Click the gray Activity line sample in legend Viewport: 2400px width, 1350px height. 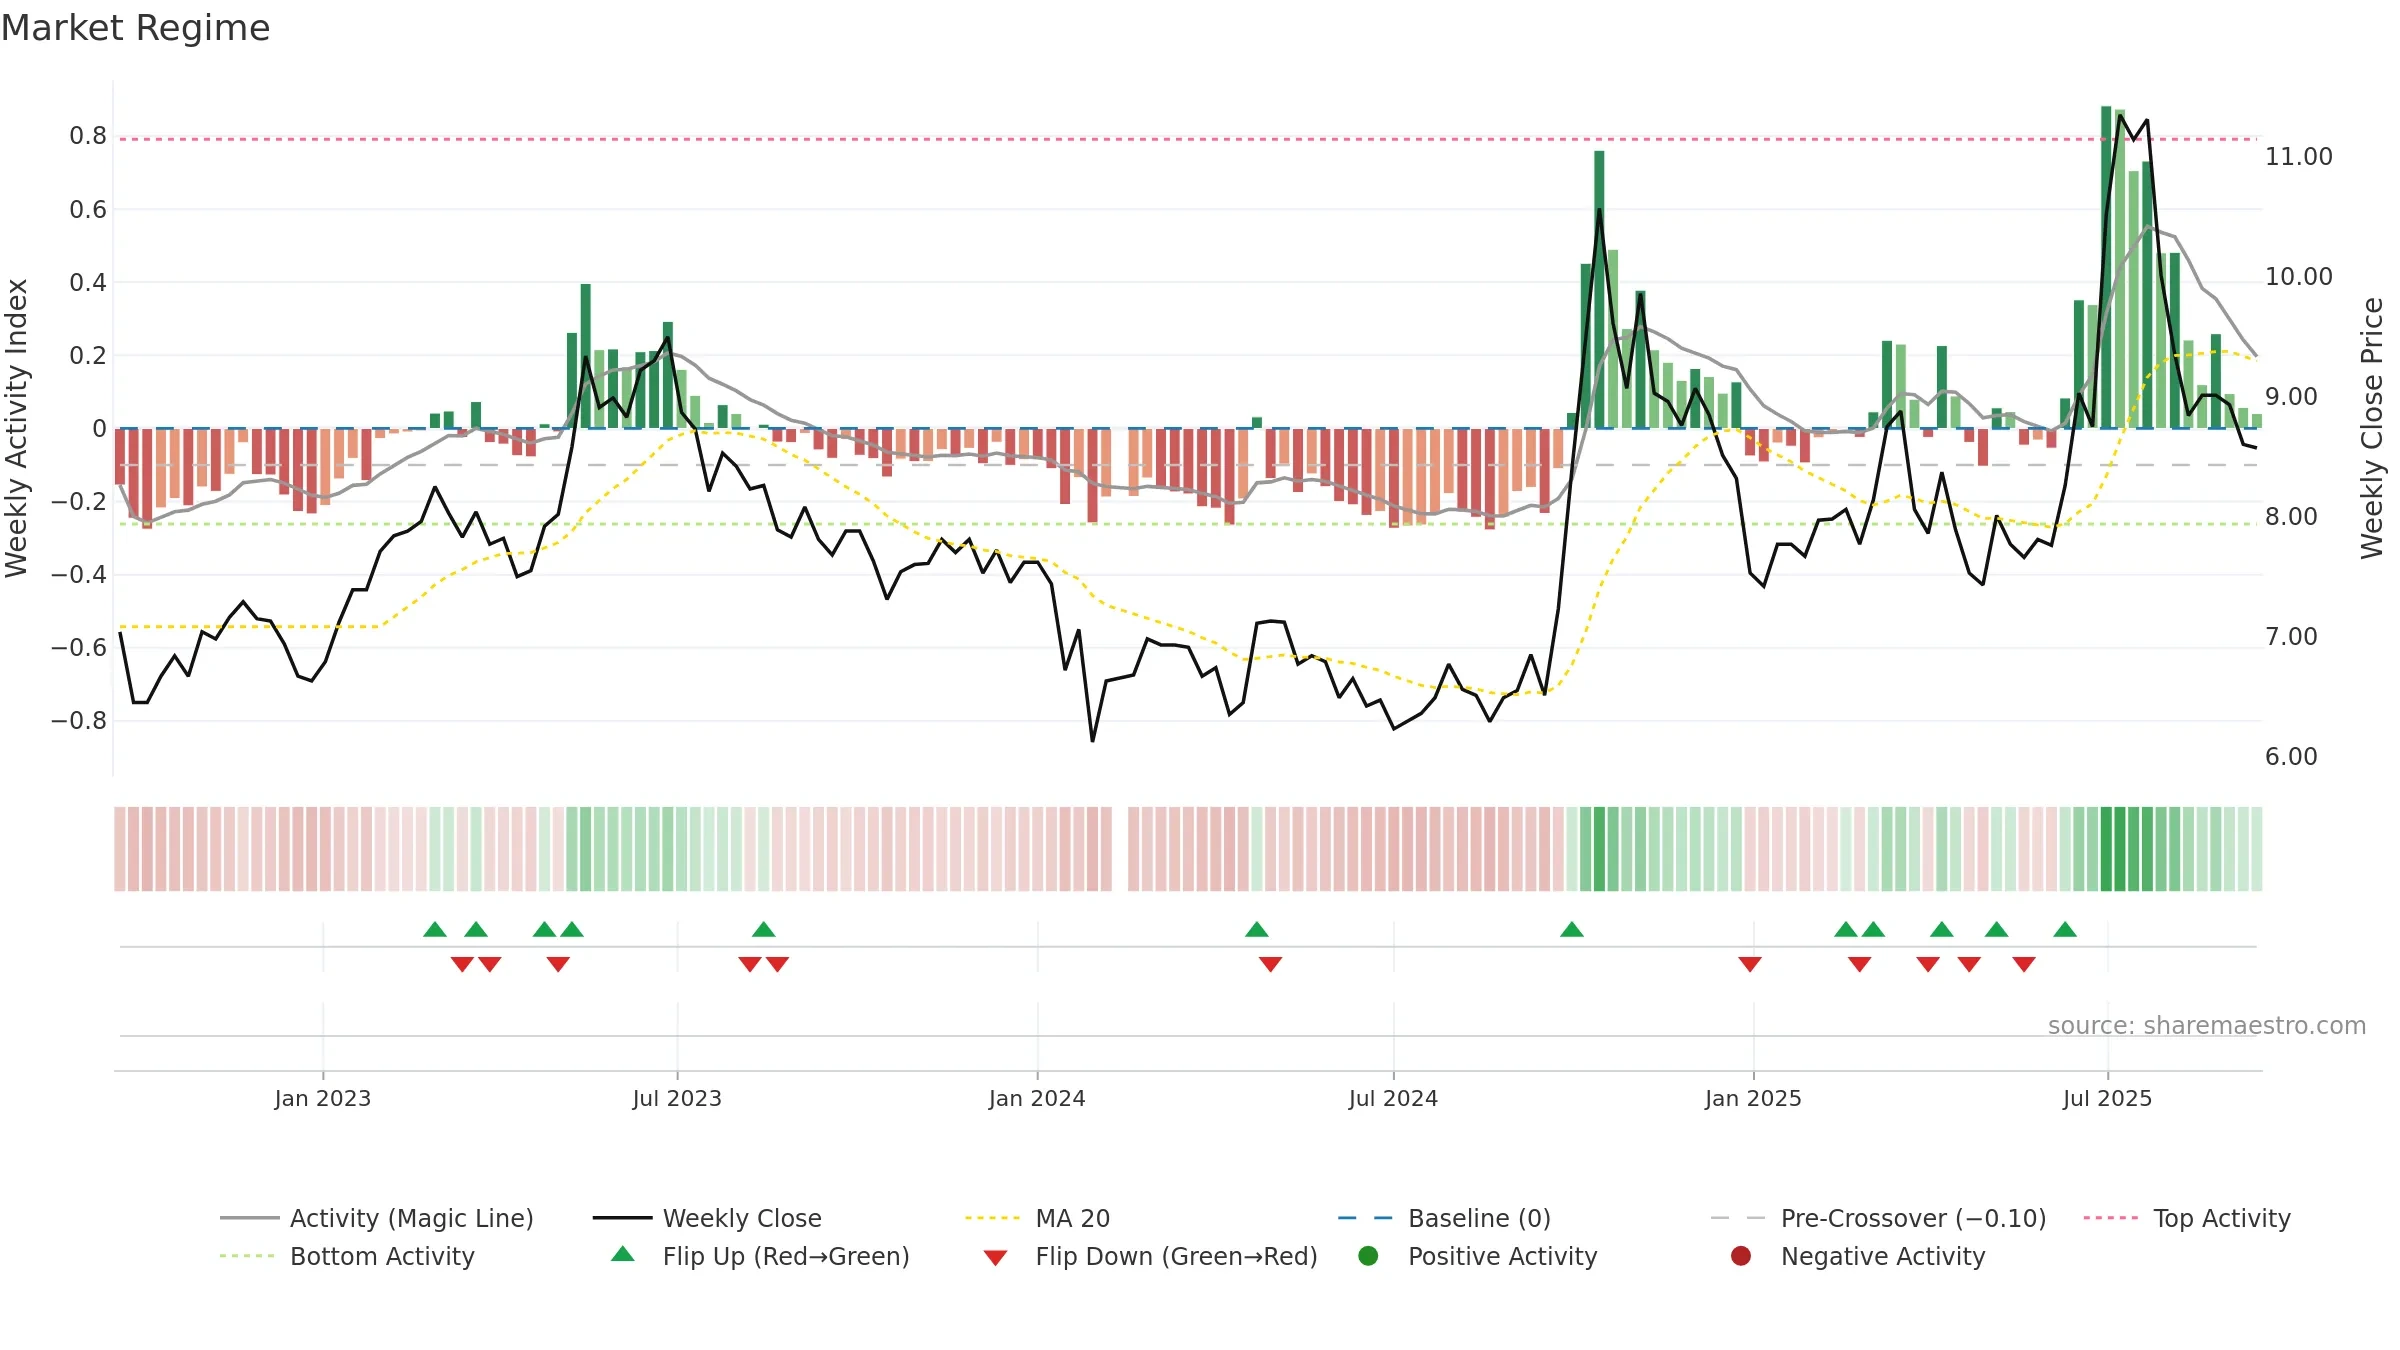pyautogui.click(x=249, y=1218)
